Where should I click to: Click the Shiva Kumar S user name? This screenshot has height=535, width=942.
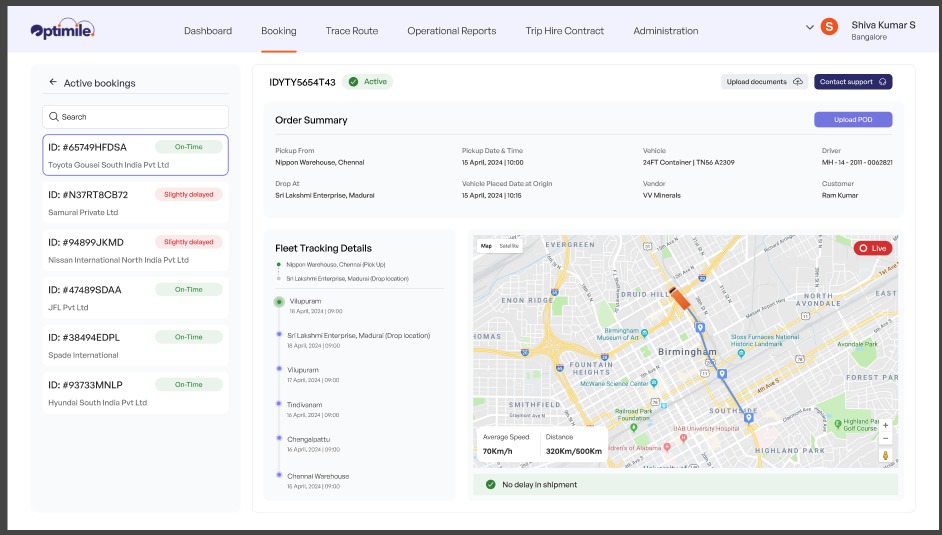[x=883, y=25]
